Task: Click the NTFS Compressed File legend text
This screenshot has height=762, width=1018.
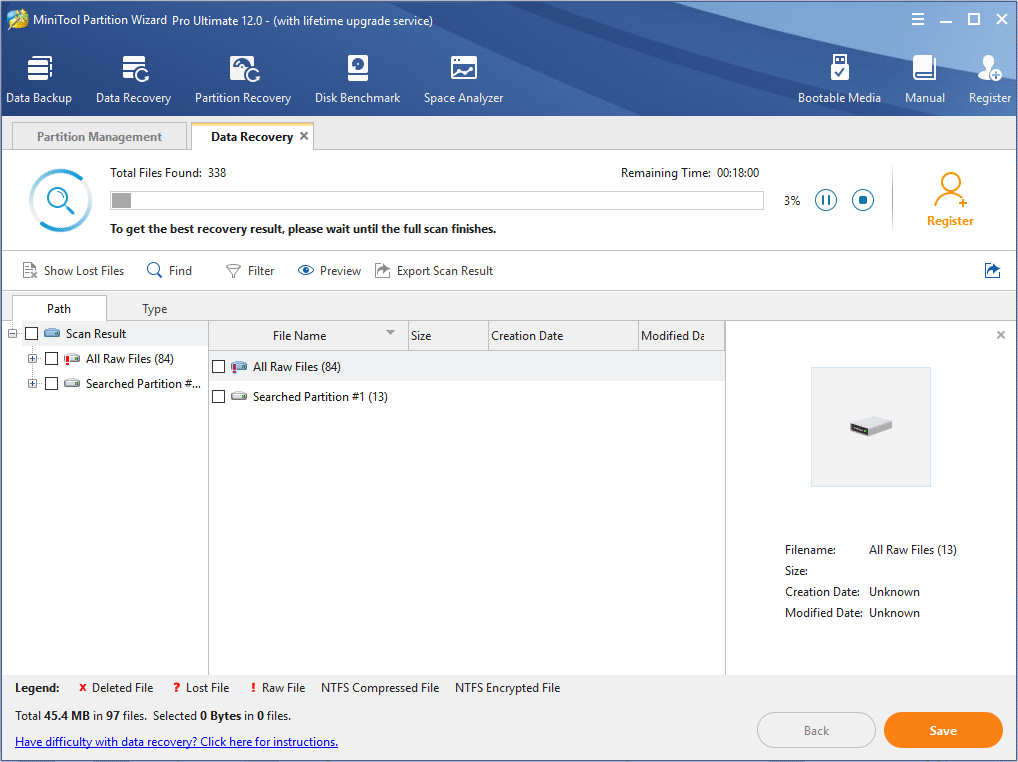Action: pyautogui.click(x=380, y=688)
